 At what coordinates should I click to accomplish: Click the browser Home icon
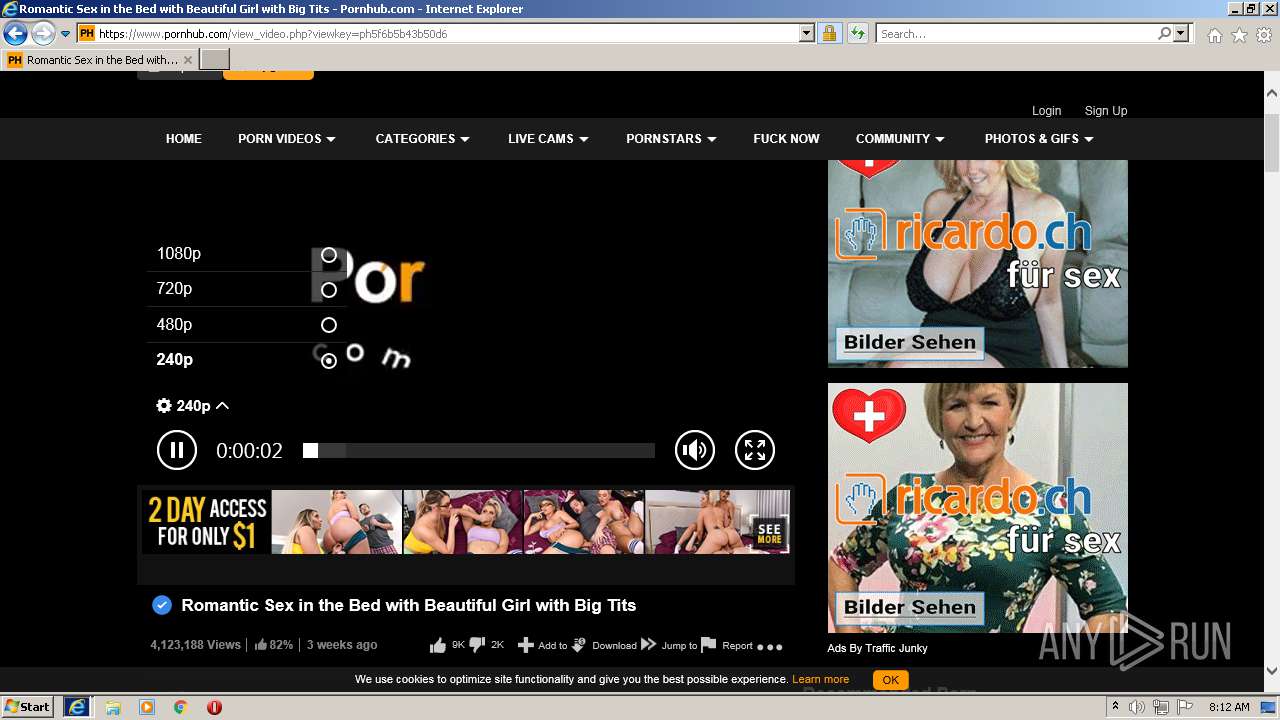(1214, 35)
